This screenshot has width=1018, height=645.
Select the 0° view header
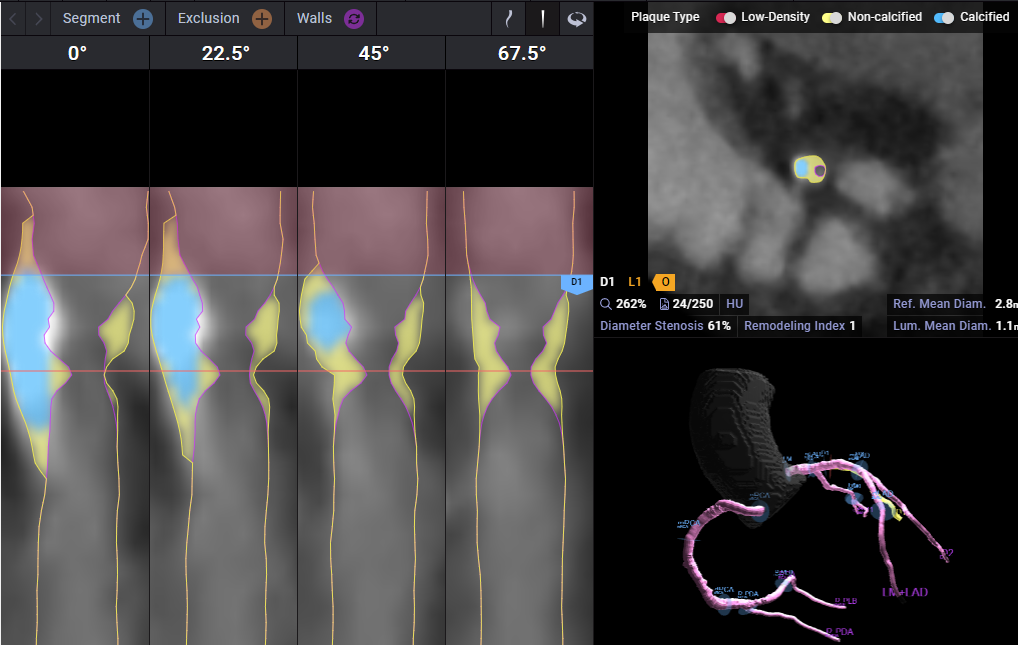[76, 53]
